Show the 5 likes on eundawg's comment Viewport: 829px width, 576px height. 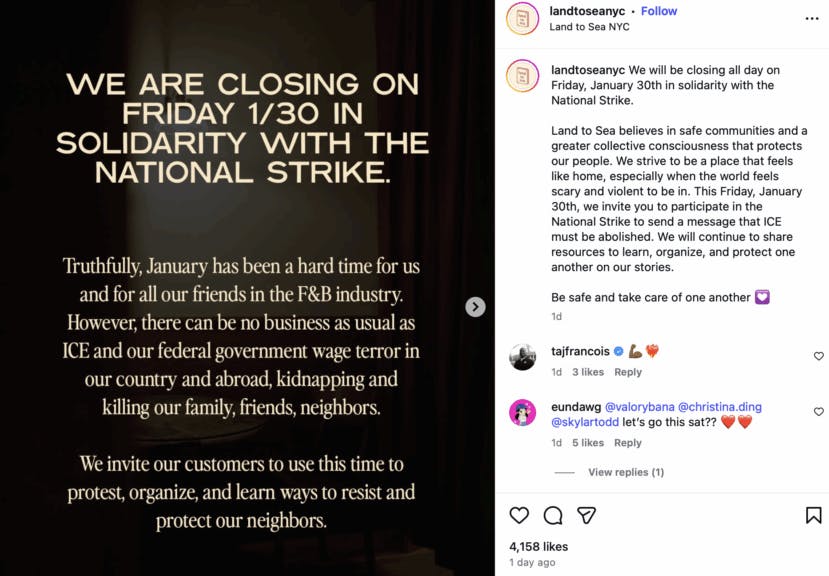point(588,443)
